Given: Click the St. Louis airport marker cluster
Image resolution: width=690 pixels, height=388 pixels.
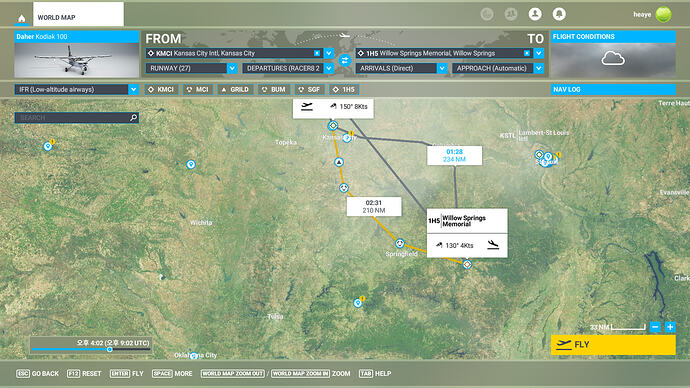Looking at the screenshot, I should [x=547, y=158].
